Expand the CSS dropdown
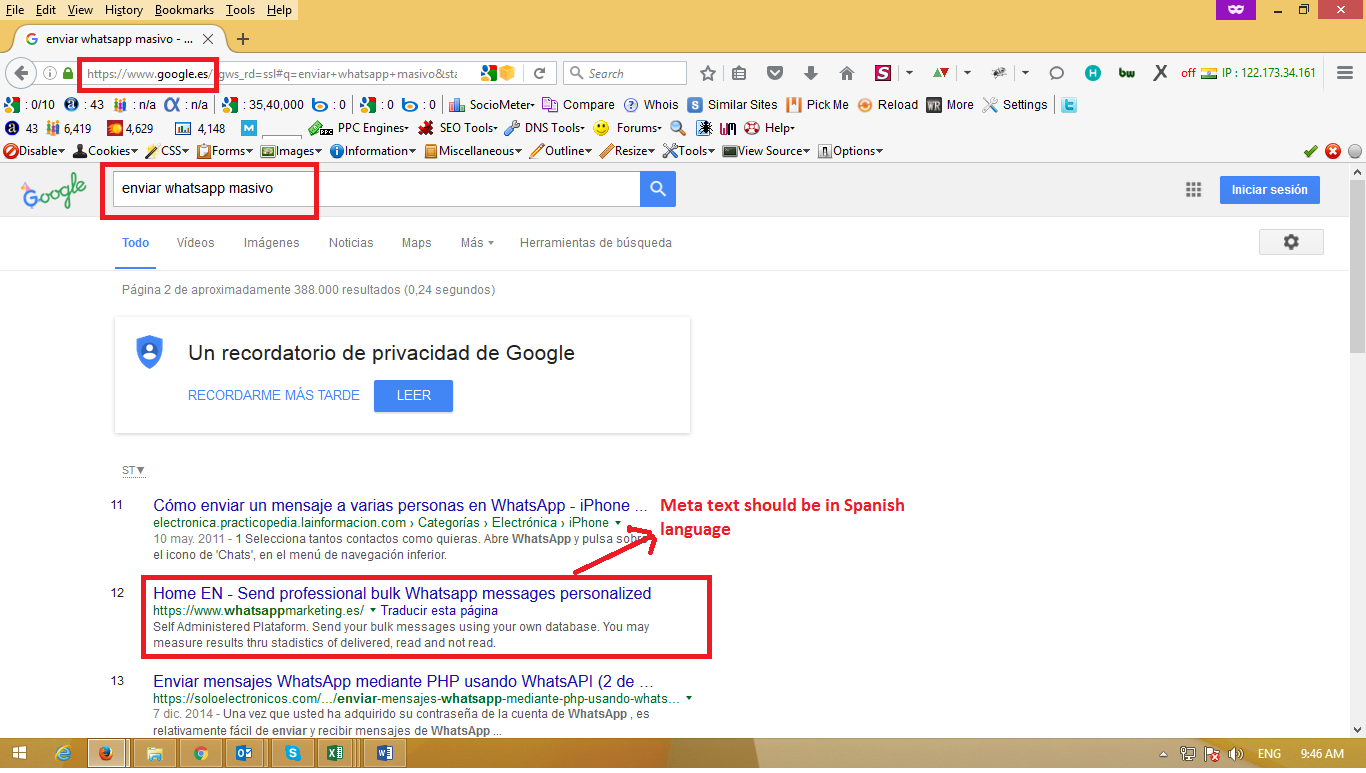Viewport: 1366px width, 773px height. [168, 151]
